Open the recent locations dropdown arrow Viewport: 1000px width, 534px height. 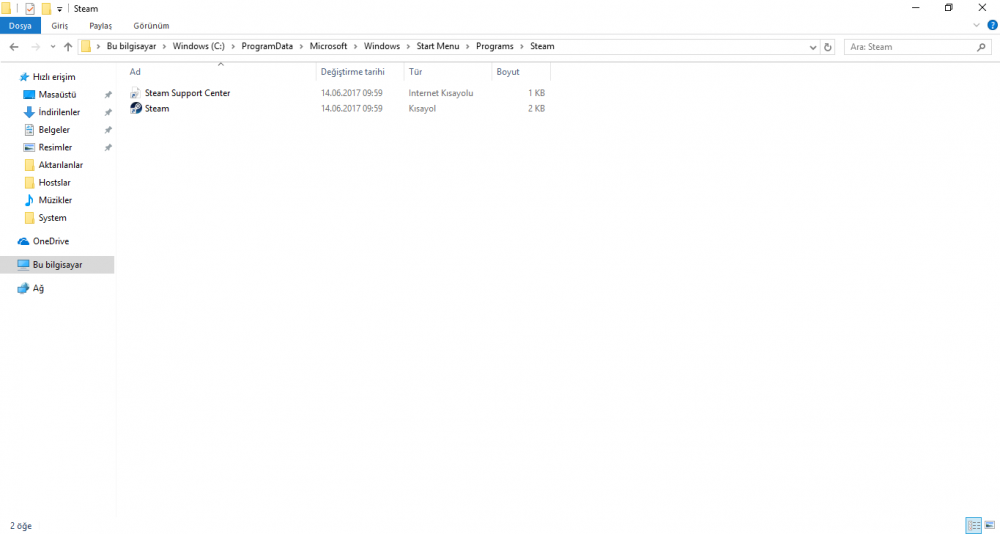point(53,47)
